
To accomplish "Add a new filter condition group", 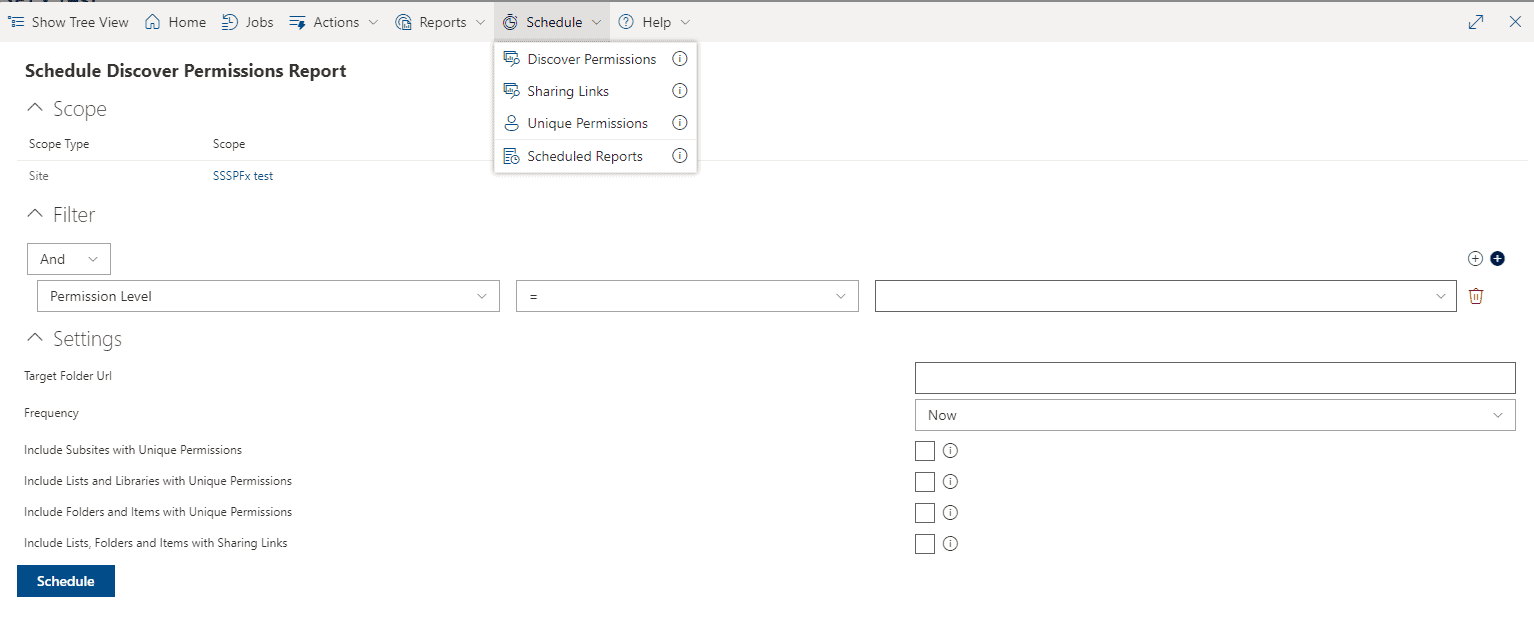I will pyautogui.click(x=1497, y=258).
